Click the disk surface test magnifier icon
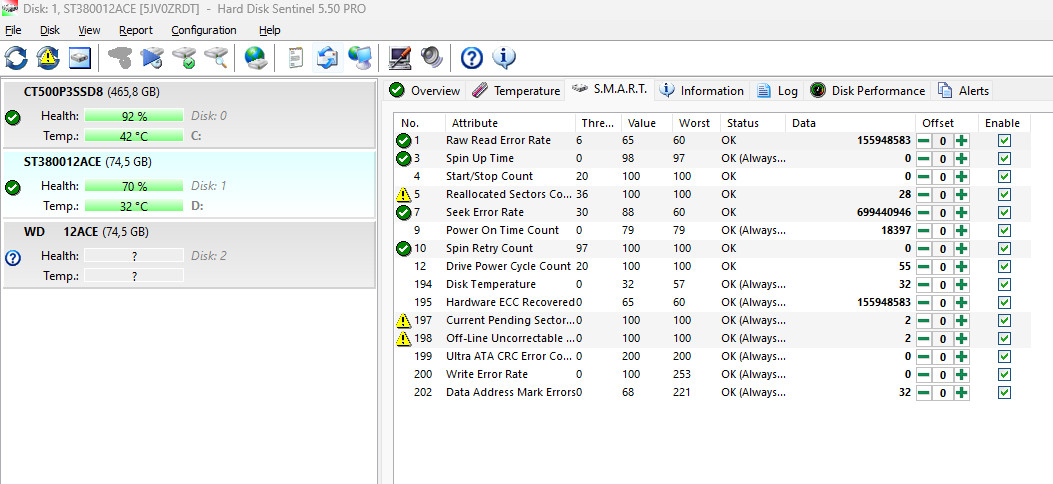The image size is (1053, 484). click(215, 58)
